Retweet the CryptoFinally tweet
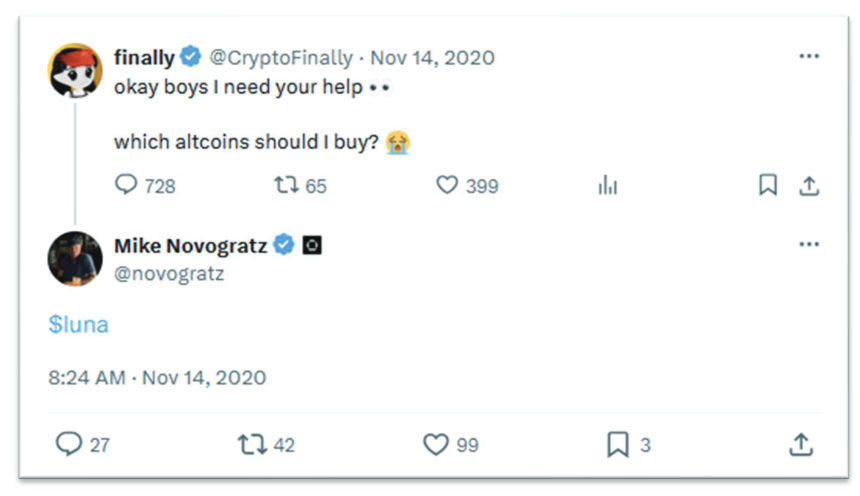This screenshot has width=860, height=496. (x=286, y=185)
